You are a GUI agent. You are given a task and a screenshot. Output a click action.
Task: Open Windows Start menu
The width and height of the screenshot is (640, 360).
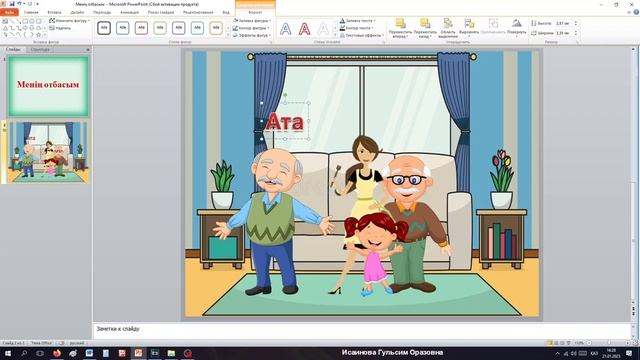[x=7, y=353]
